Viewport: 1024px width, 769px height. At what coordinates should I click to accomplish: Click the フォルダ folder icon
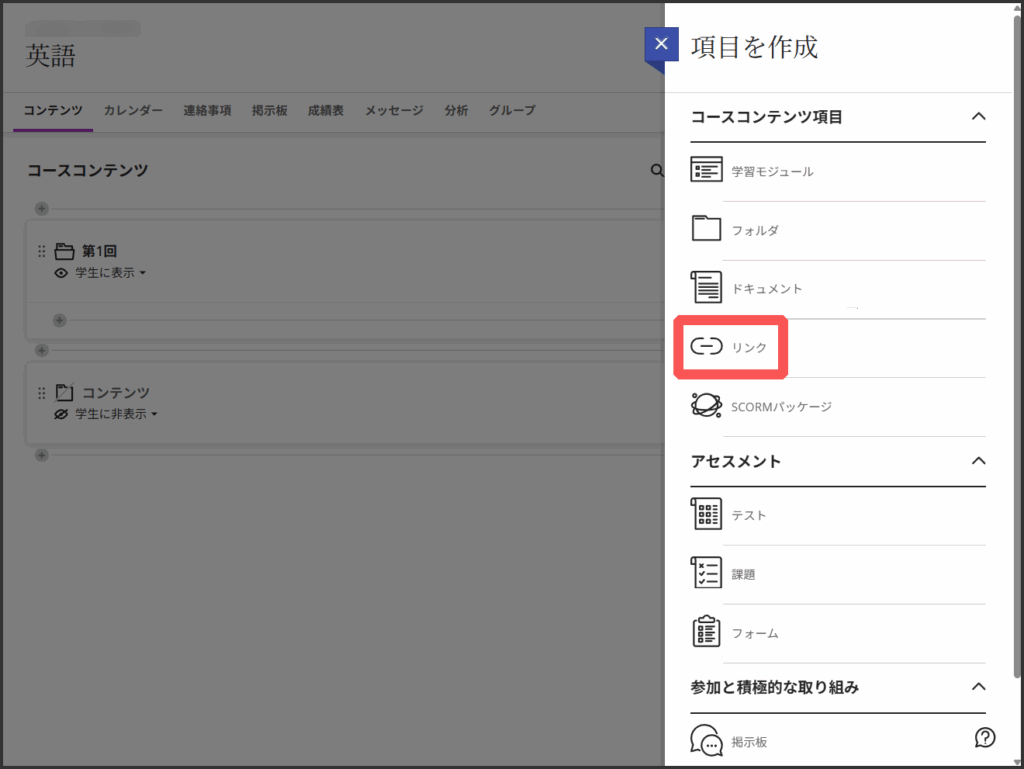[x=706, y=229]
